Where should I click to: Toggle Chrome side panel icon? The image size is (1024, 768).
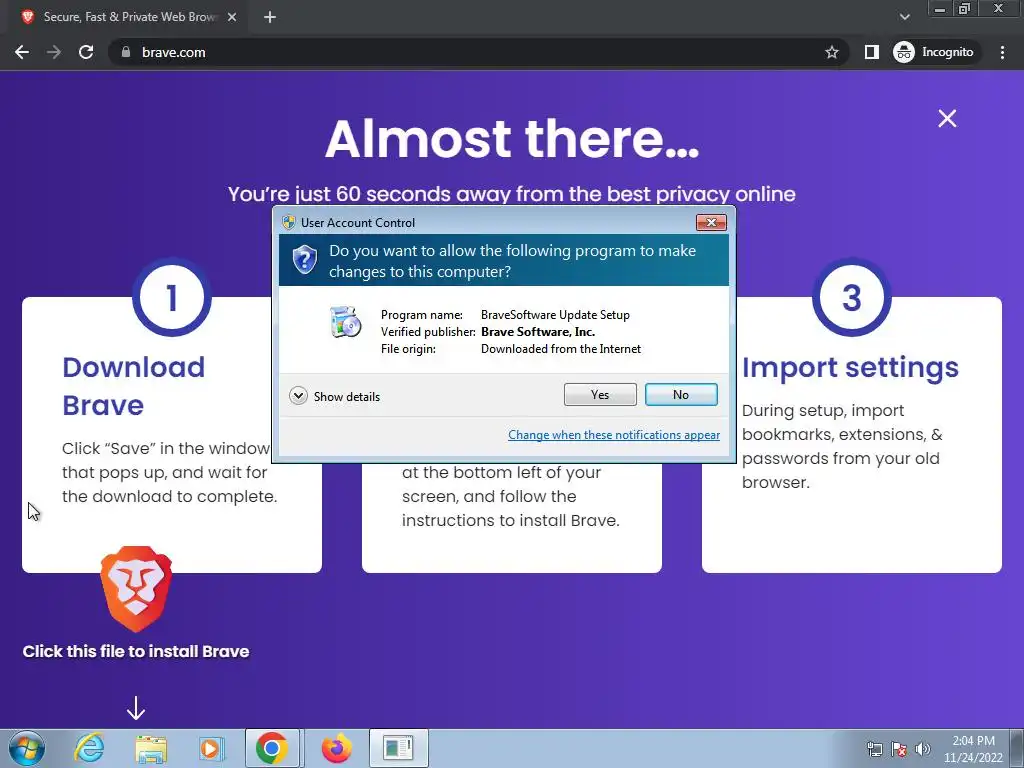(x=871, y=52)
